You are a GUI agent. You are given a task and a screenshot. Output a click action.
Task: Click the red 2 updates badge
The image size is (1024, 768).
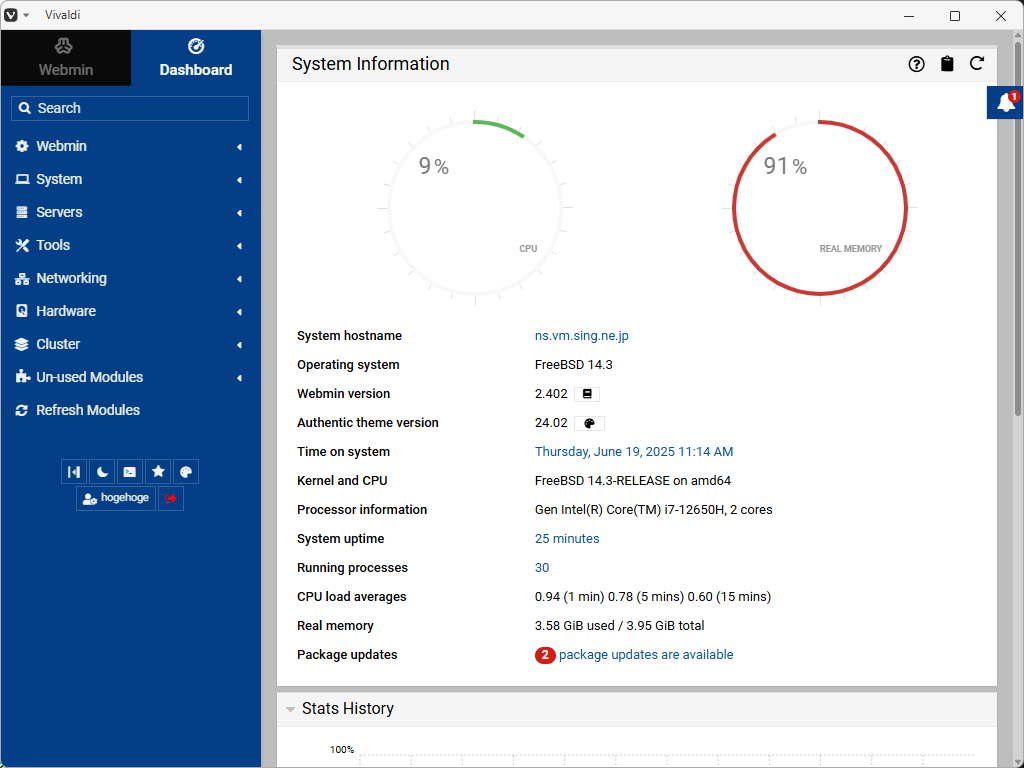[545, 655]
